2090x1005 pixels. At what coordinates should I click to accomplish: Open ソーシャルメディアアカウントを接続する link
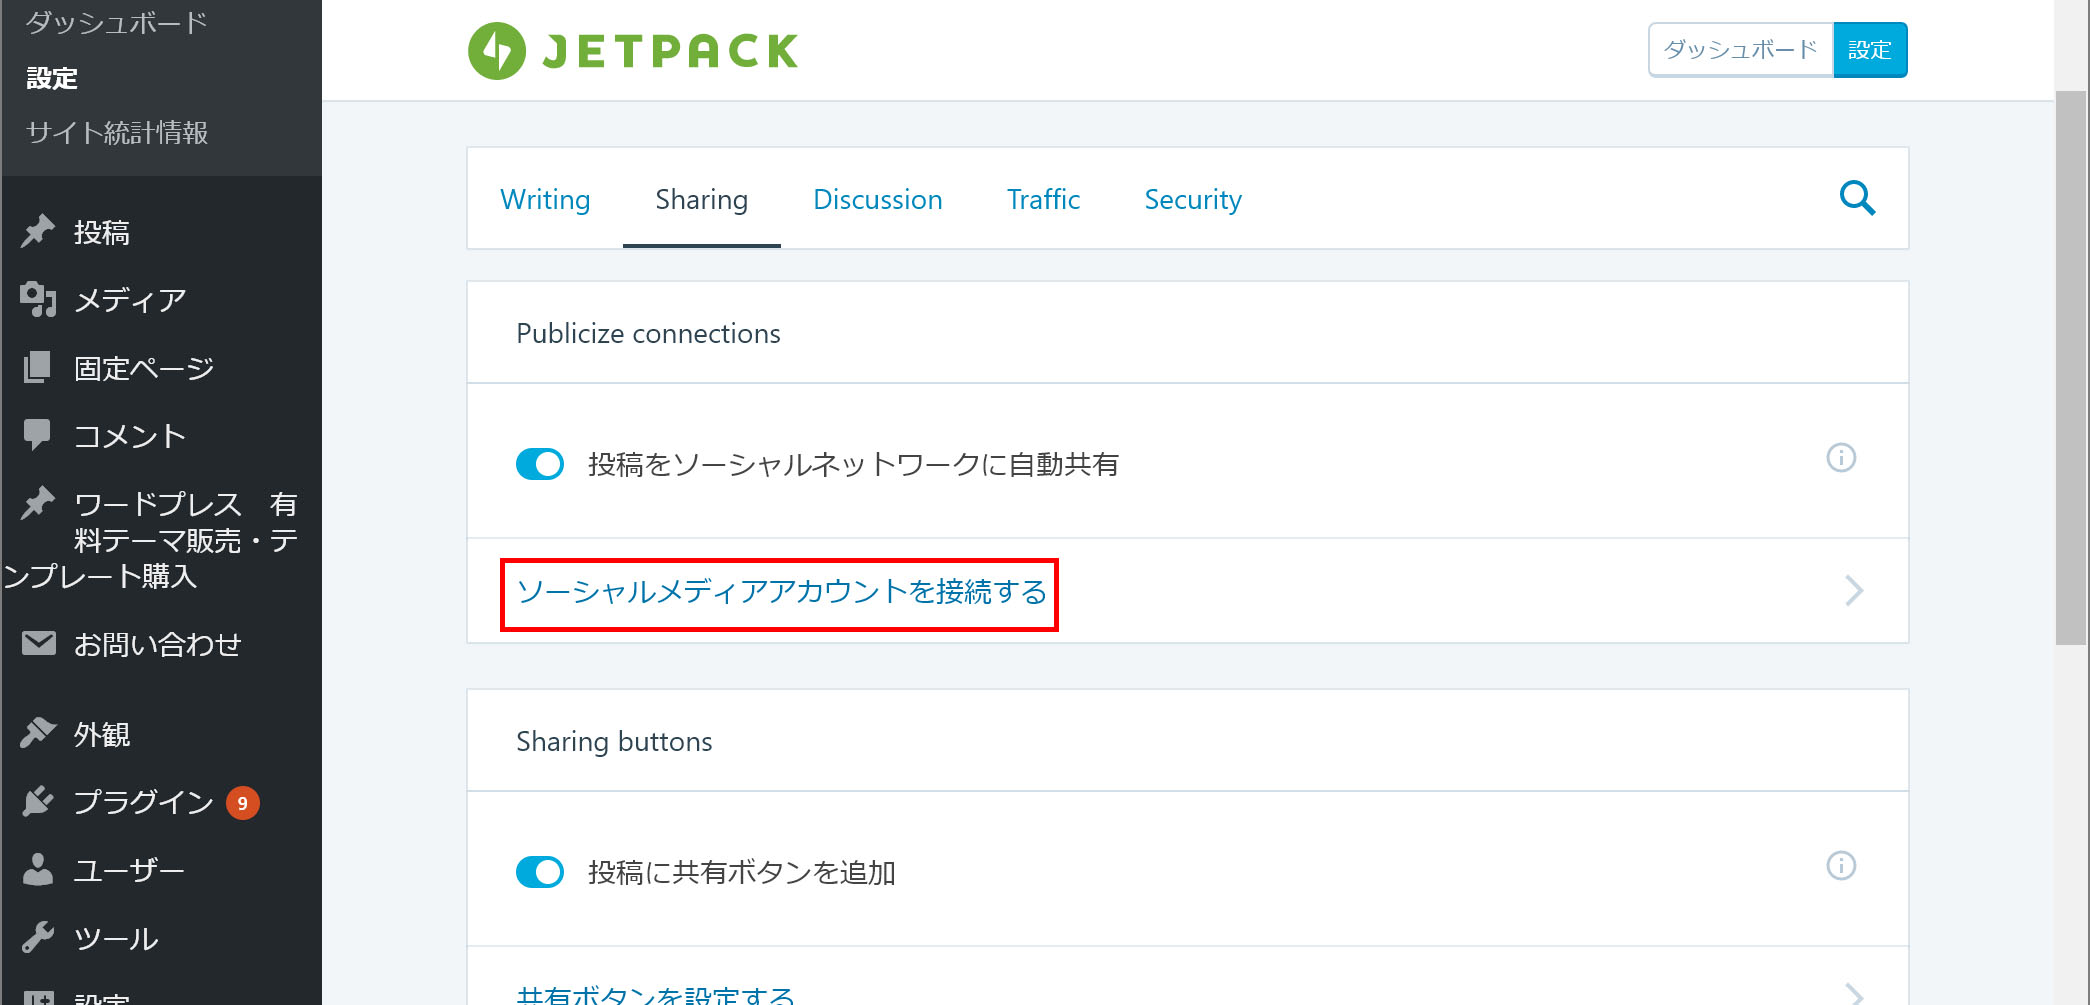[781, 591]
